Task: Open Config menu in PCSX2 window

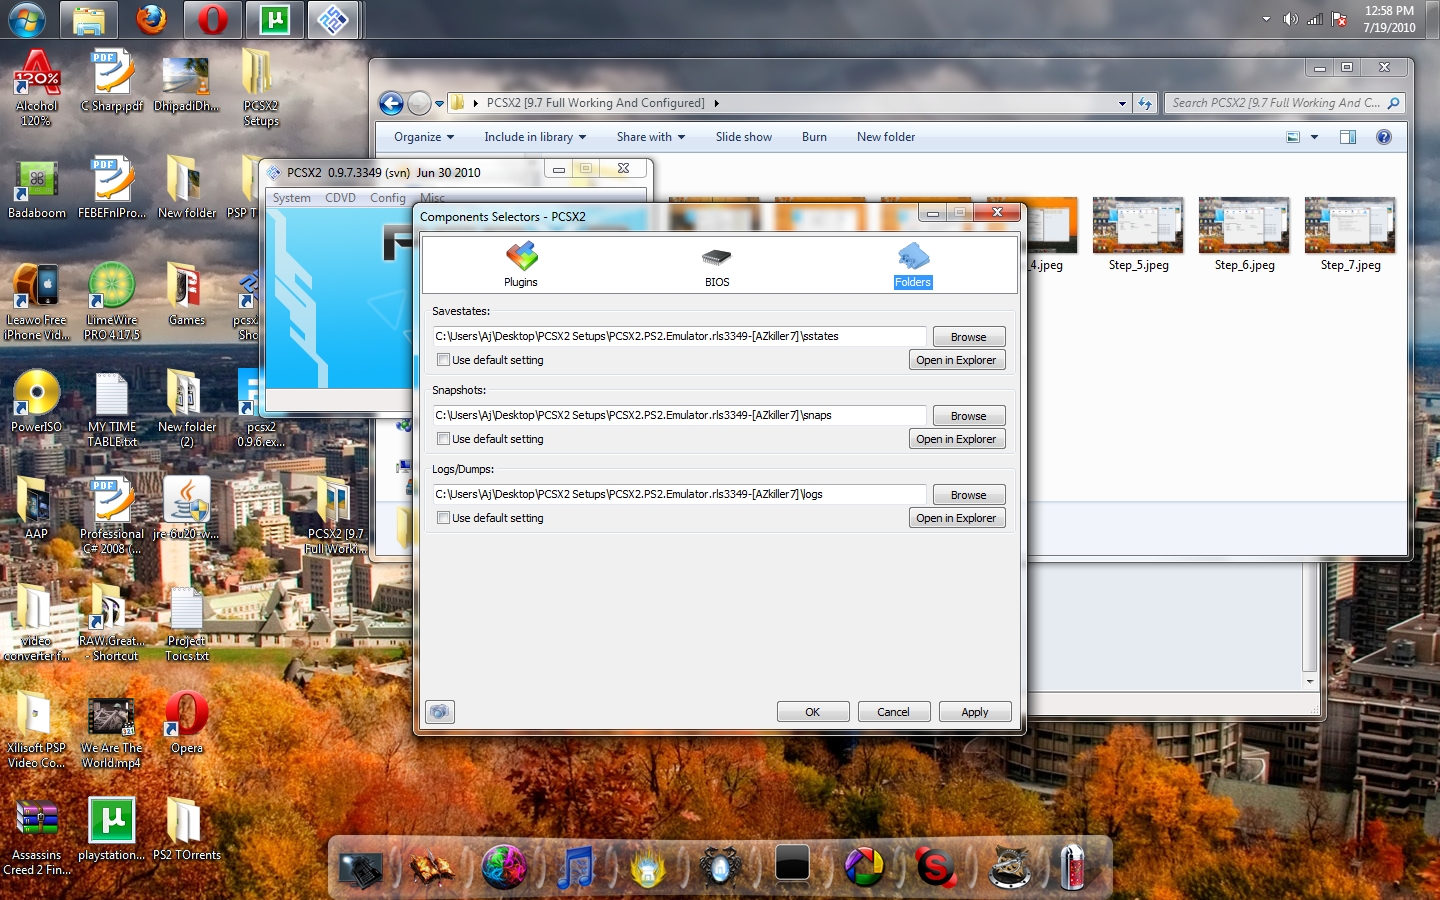Action: (388, 198)
